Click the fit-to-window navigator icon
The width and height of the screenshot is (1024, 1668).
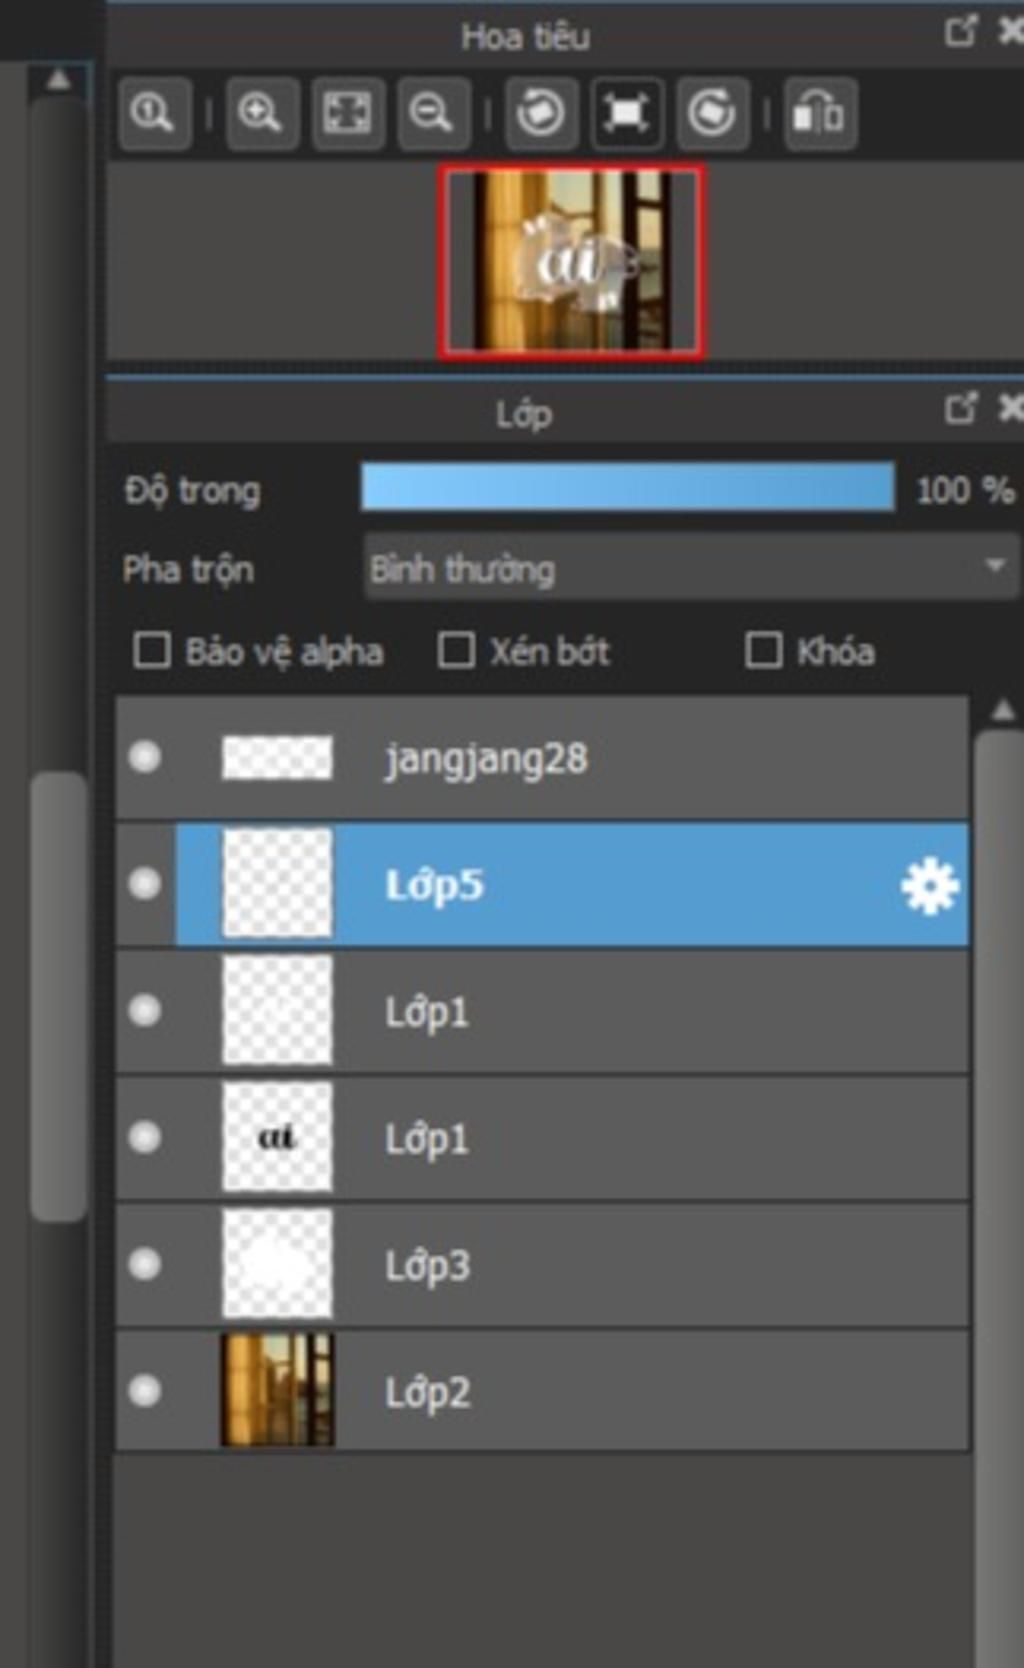347,113
